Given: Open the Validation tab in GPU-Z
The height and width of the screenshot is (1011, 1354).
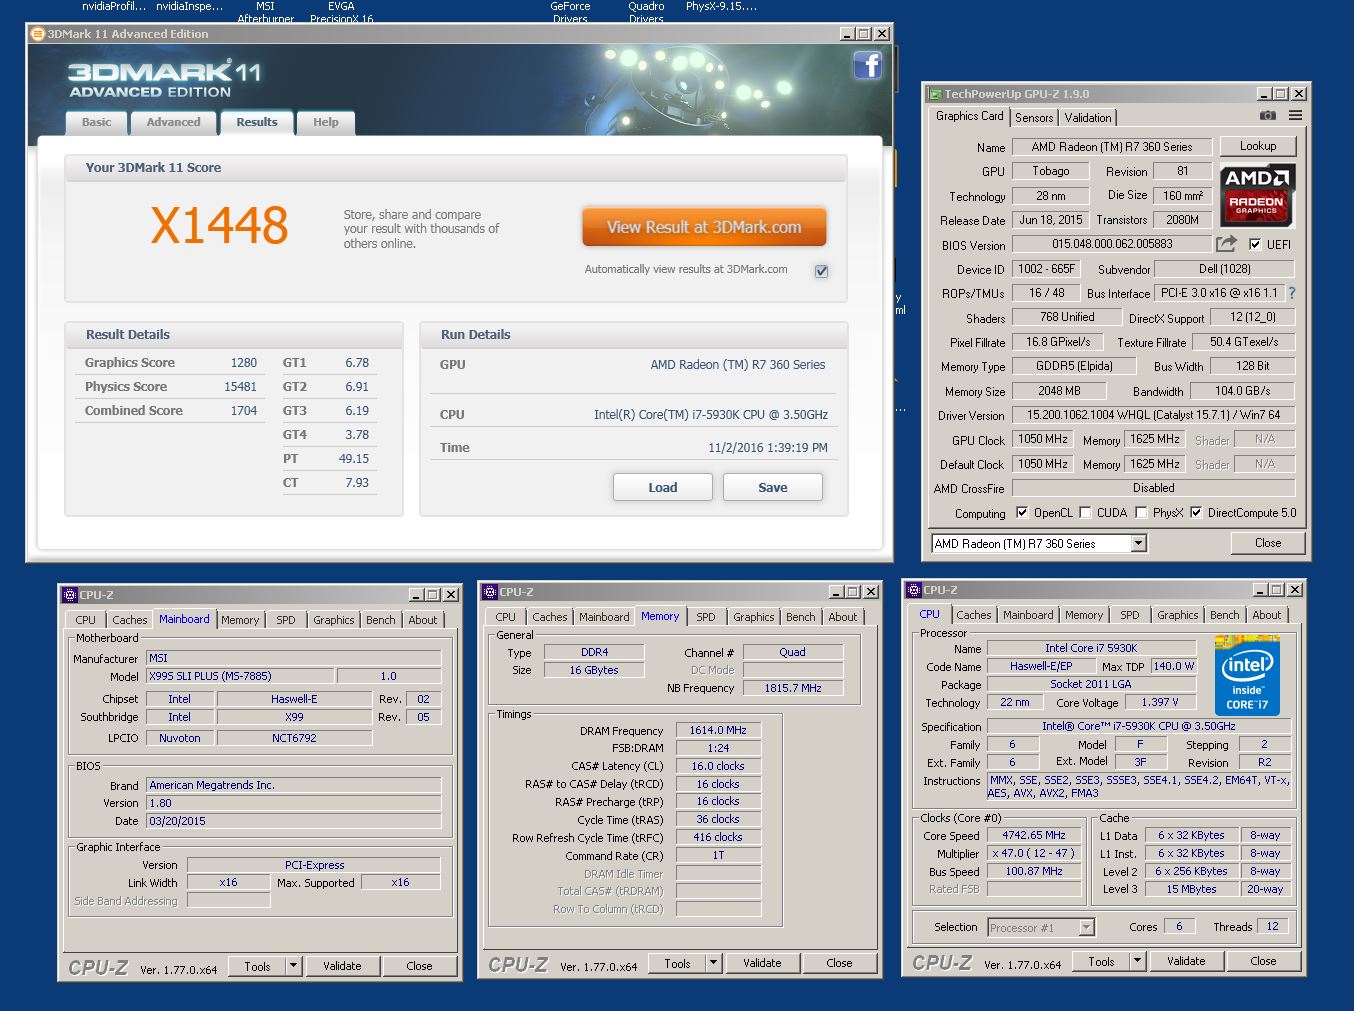Looking at the screenshot, I should [1088, 118].
